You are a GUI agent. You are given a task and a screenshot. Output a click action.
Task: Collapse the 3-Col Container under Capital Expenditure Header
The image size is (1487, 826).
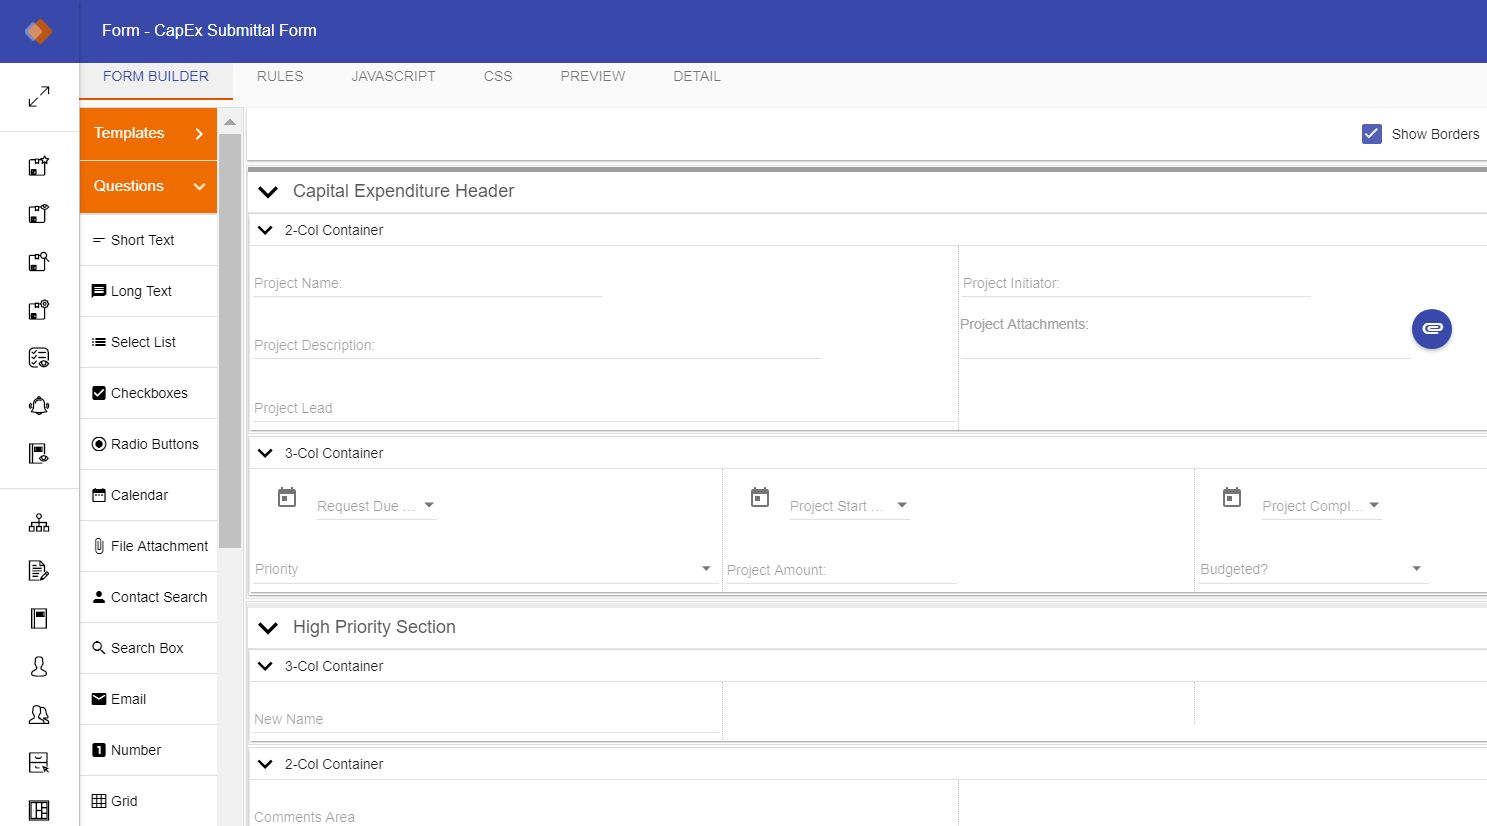pyautogui.click(x=265, y=453)
